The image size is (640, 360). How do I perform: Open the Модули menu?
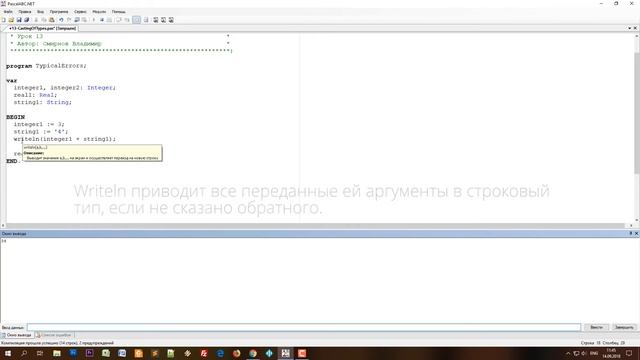click(x=99, y=12)
